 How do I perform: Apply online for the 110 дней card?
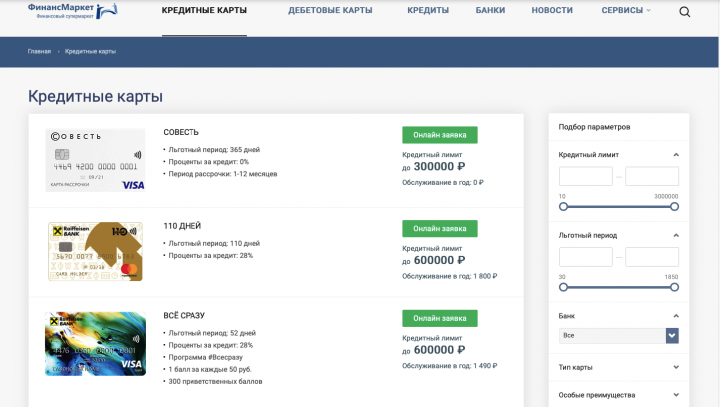point(440,229)
